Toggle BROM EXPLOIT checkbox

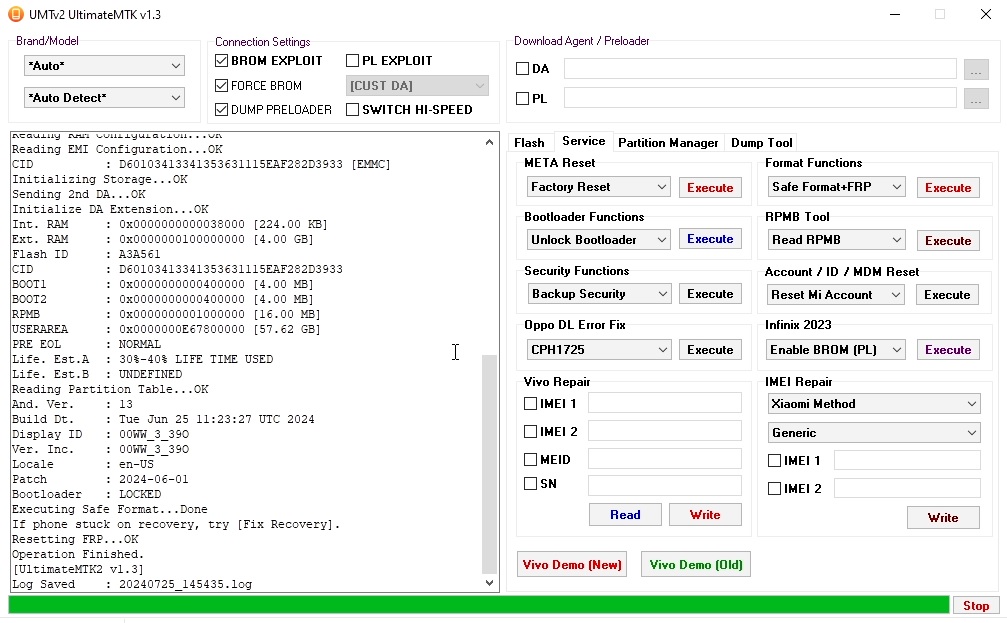(222, 60)
